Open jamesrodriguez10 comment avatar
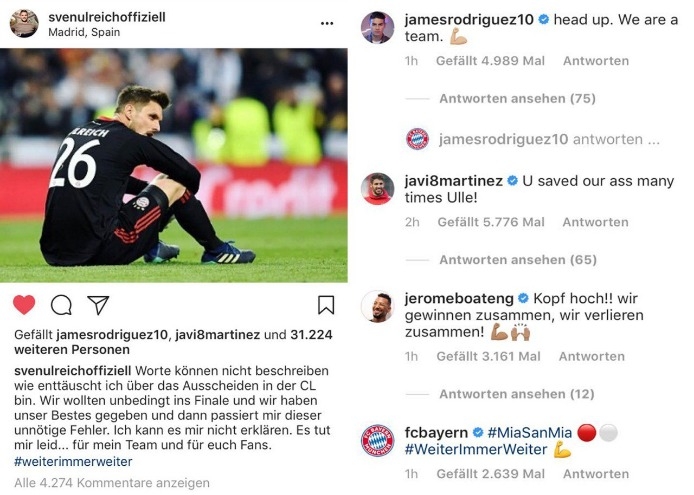The width and height of the screenshot is (694, 495). (377, 28)
